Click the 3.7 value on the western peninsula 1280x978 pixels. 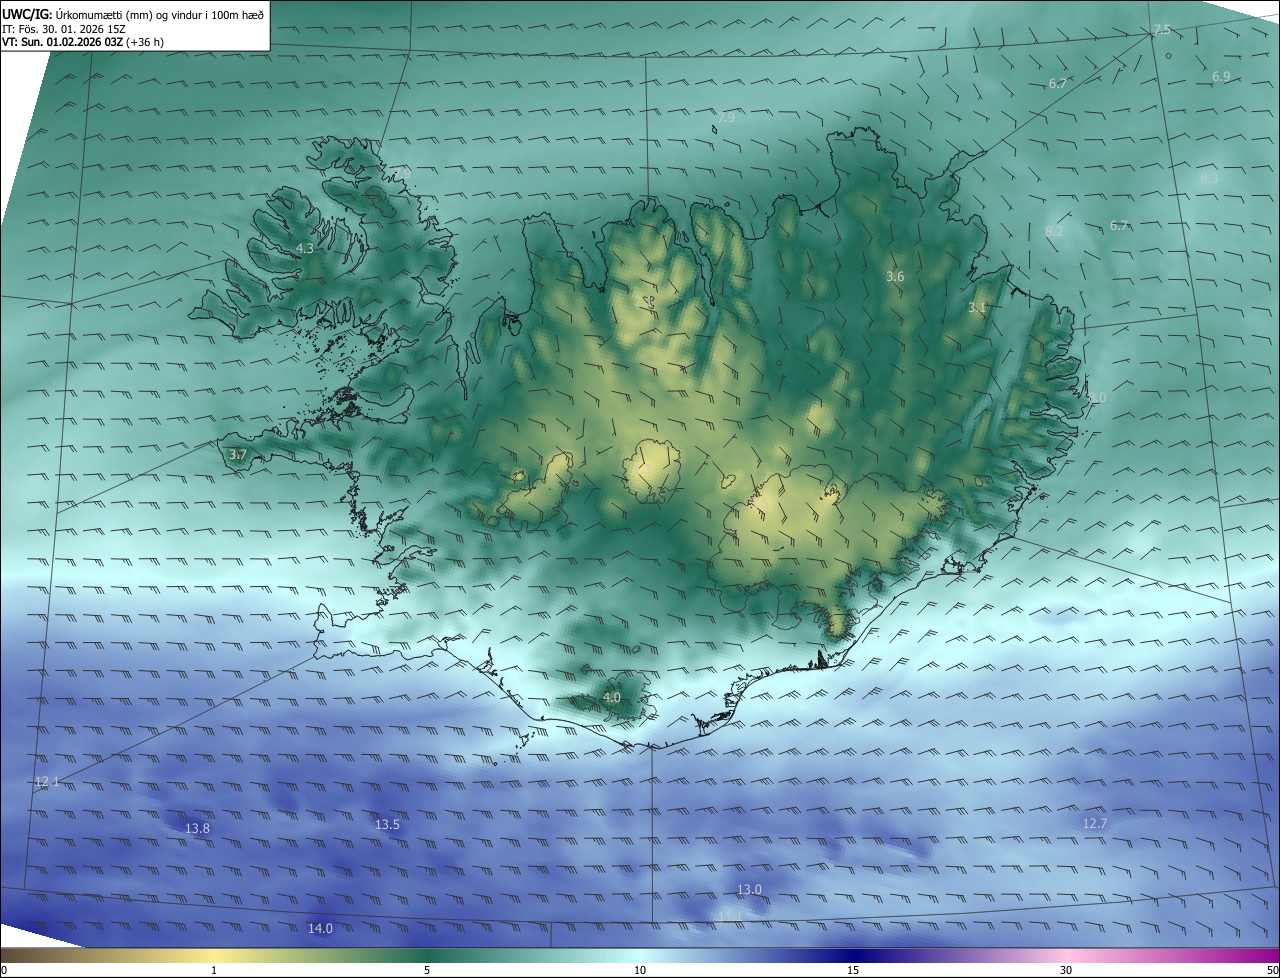238,455
